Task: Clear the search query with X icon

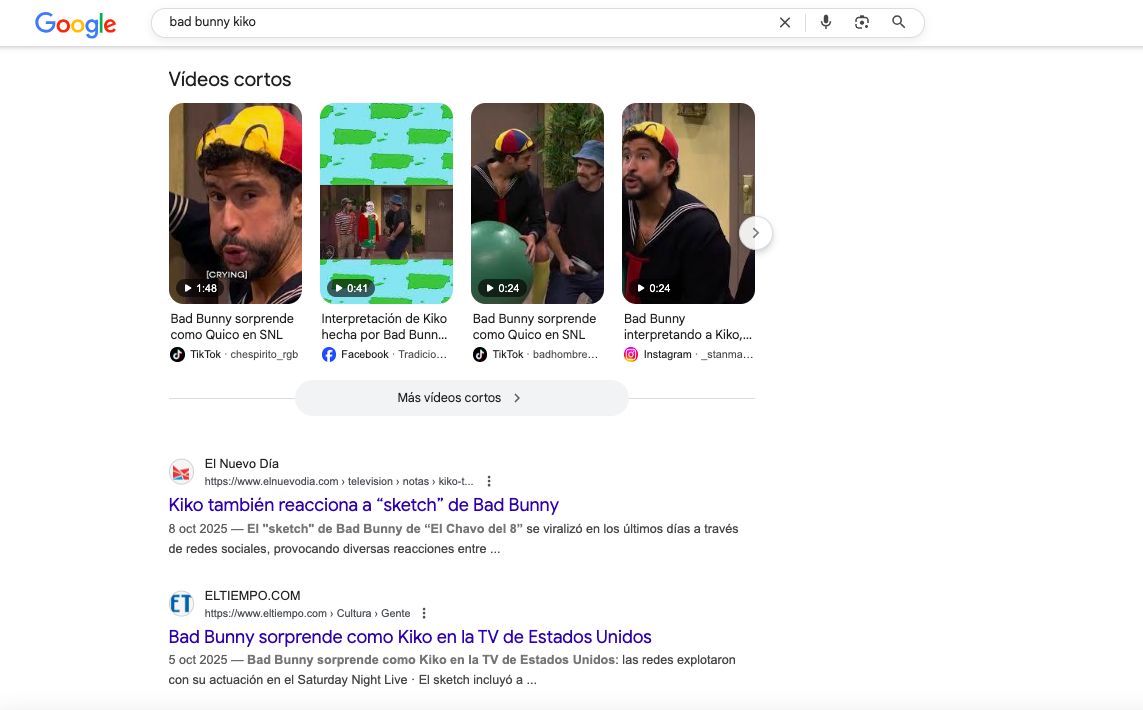Action: pyautogui.click(x=785, y=22)
